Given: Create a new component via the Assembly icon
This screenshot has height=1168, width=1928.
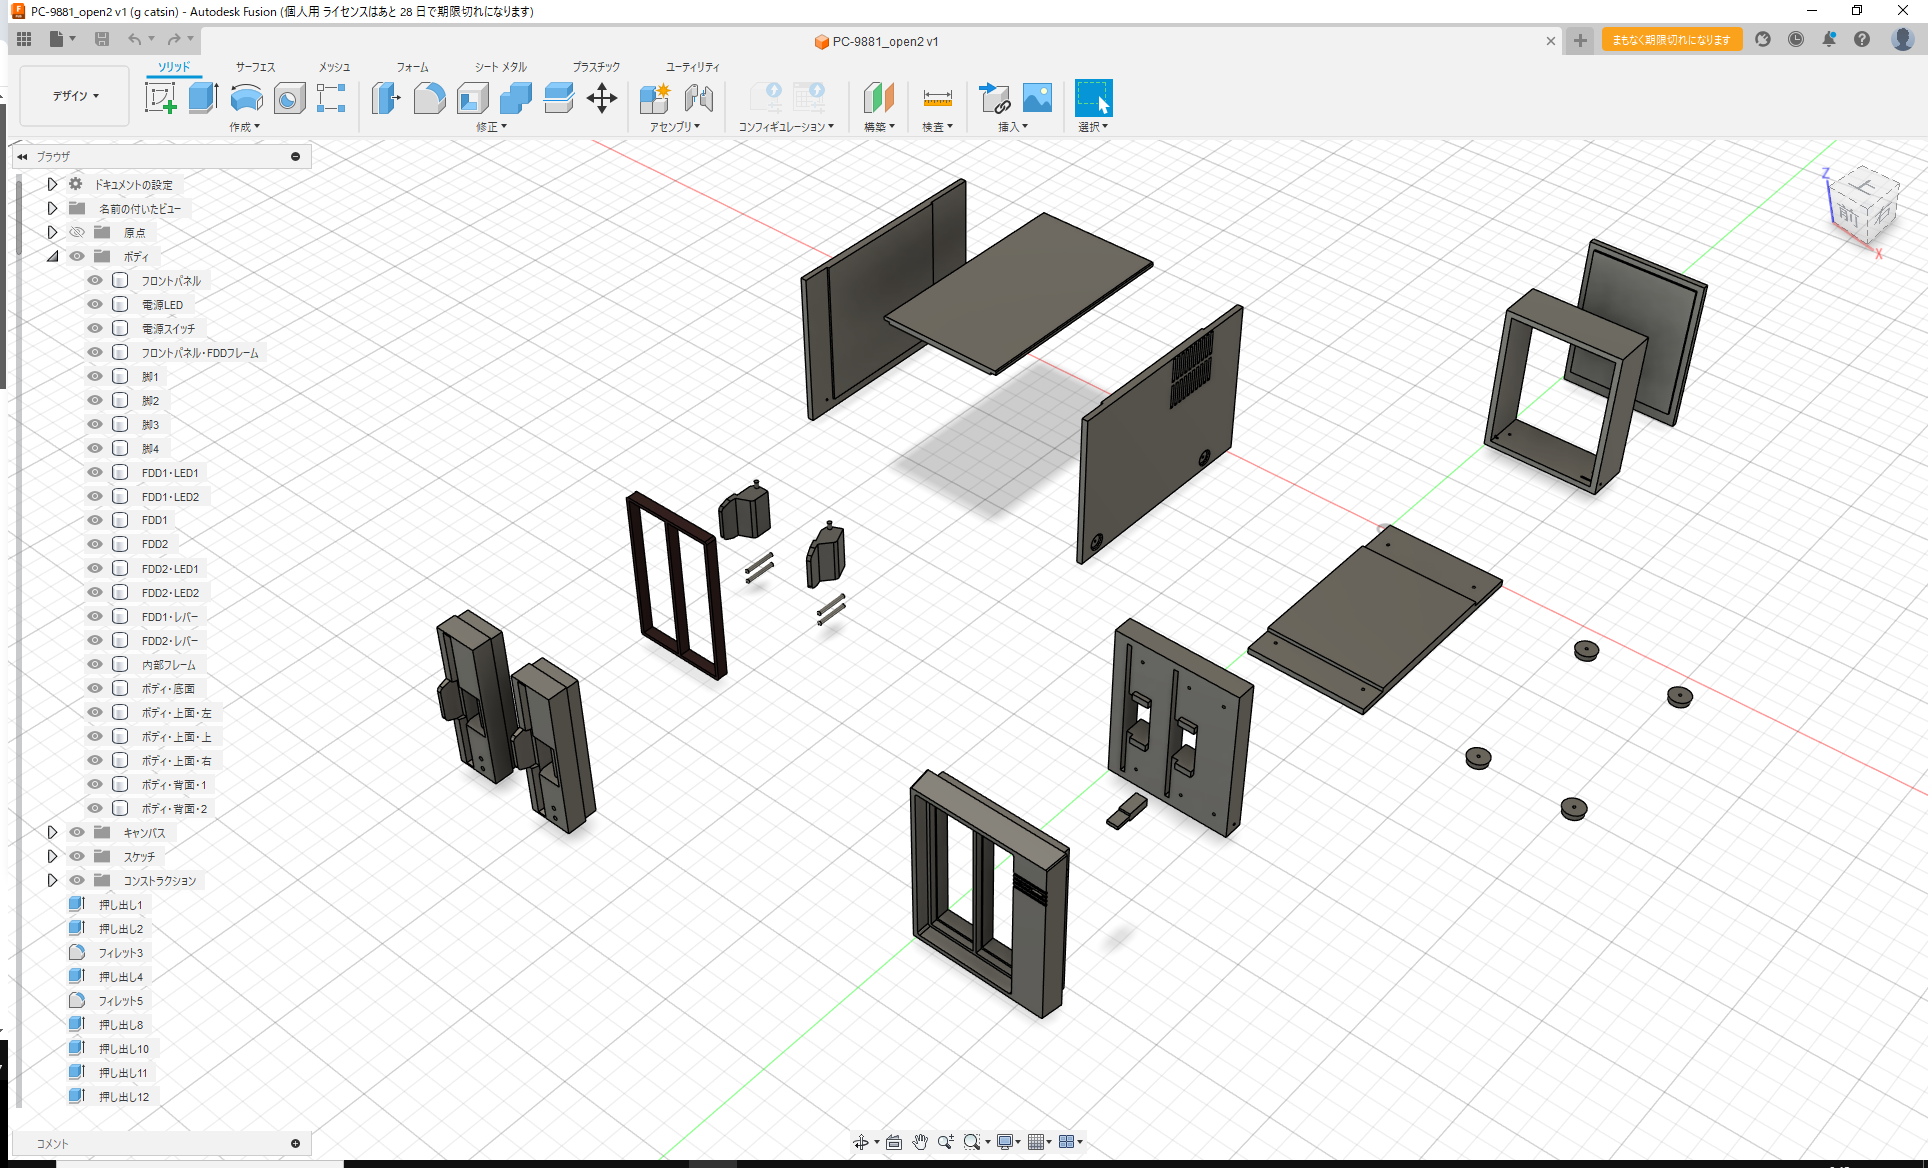Looking at the screenshot, I should (x=655, y=98).
